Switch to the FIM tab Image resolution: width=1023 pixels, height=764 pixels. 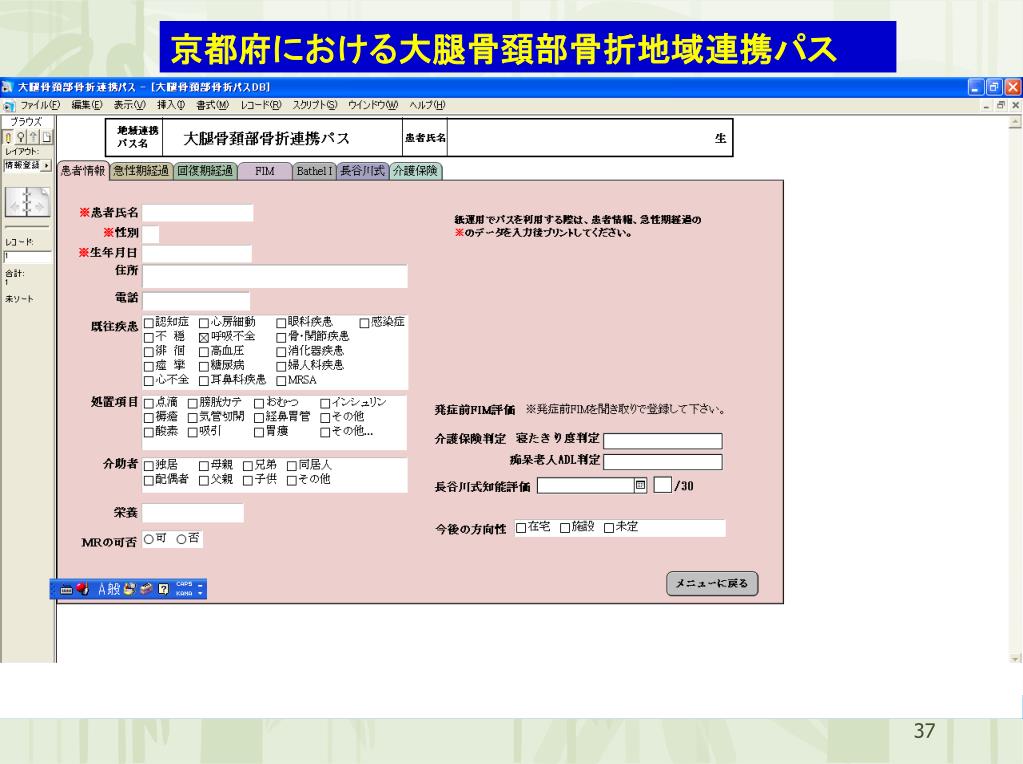coord(264,171)
